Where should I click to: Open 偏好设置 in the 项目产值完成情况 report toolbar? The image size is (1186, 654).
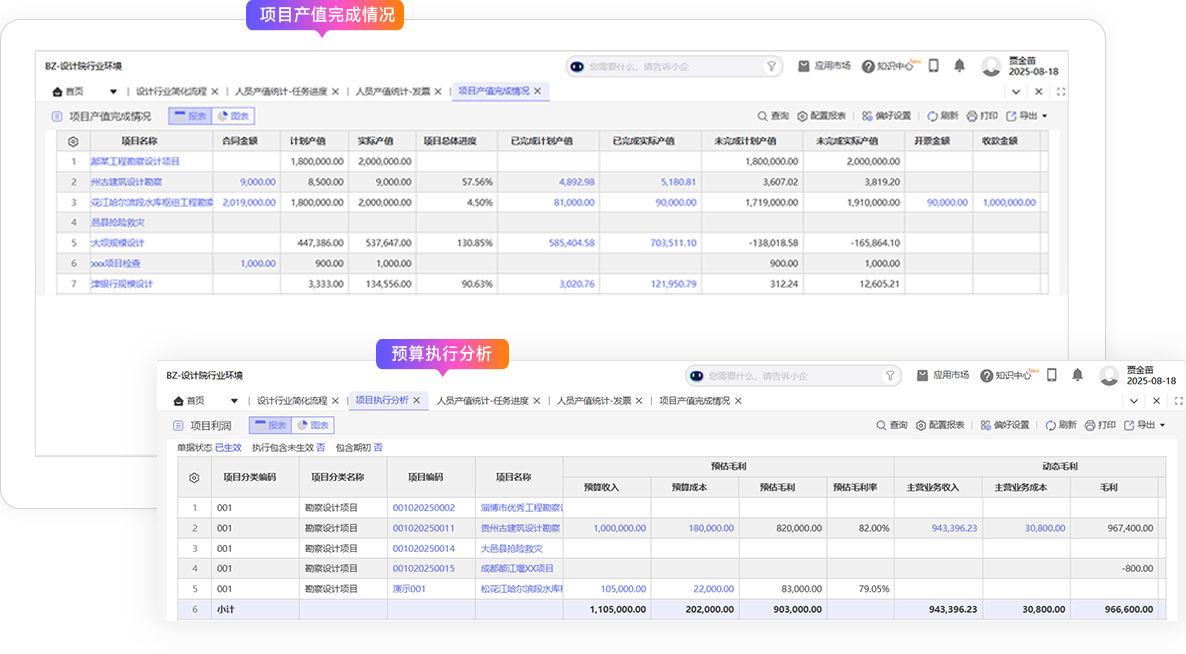(886, 116)
